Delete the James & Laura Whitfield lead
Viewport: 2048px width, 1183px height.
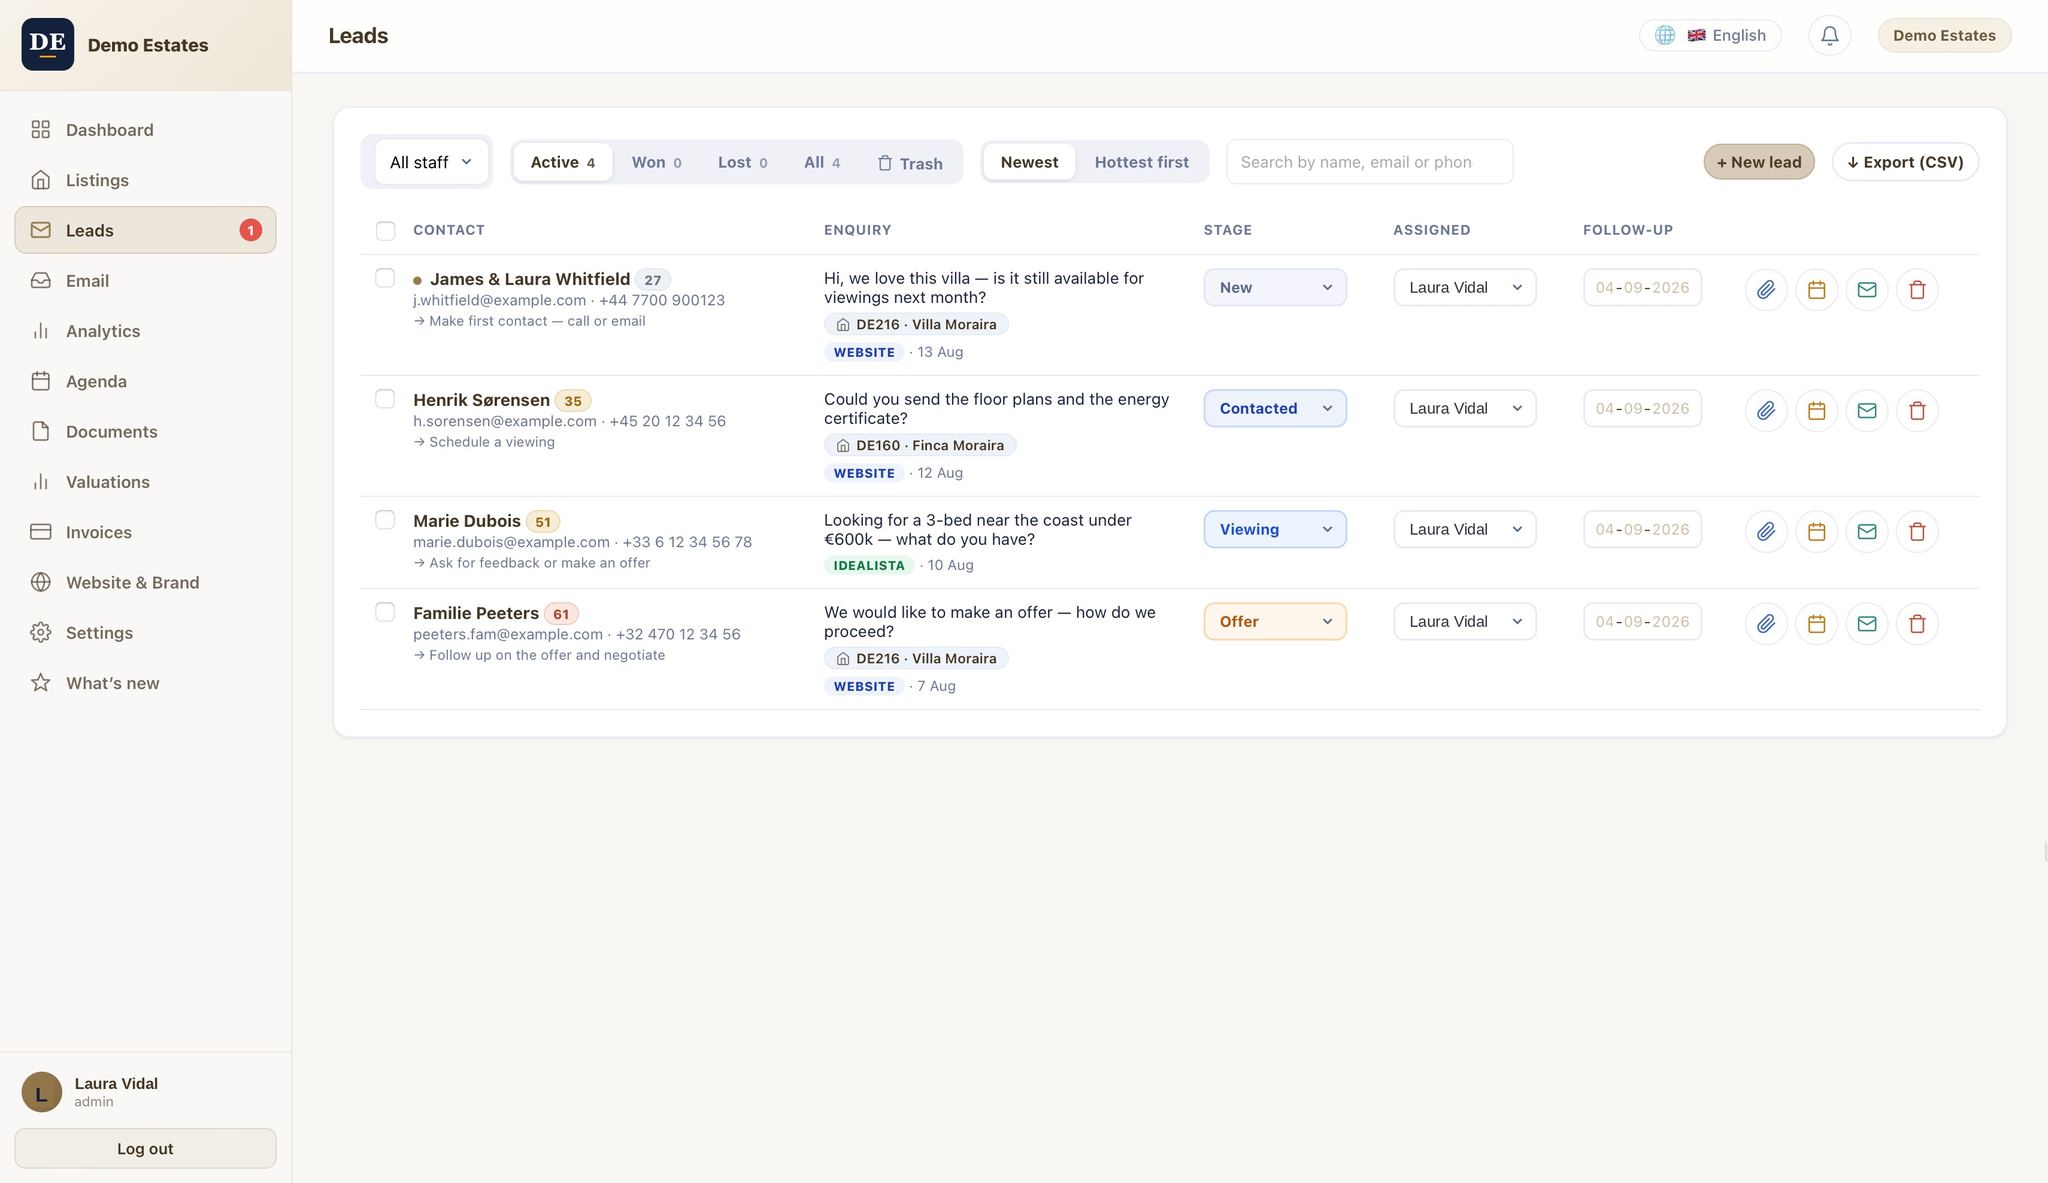pos(1917,289)
